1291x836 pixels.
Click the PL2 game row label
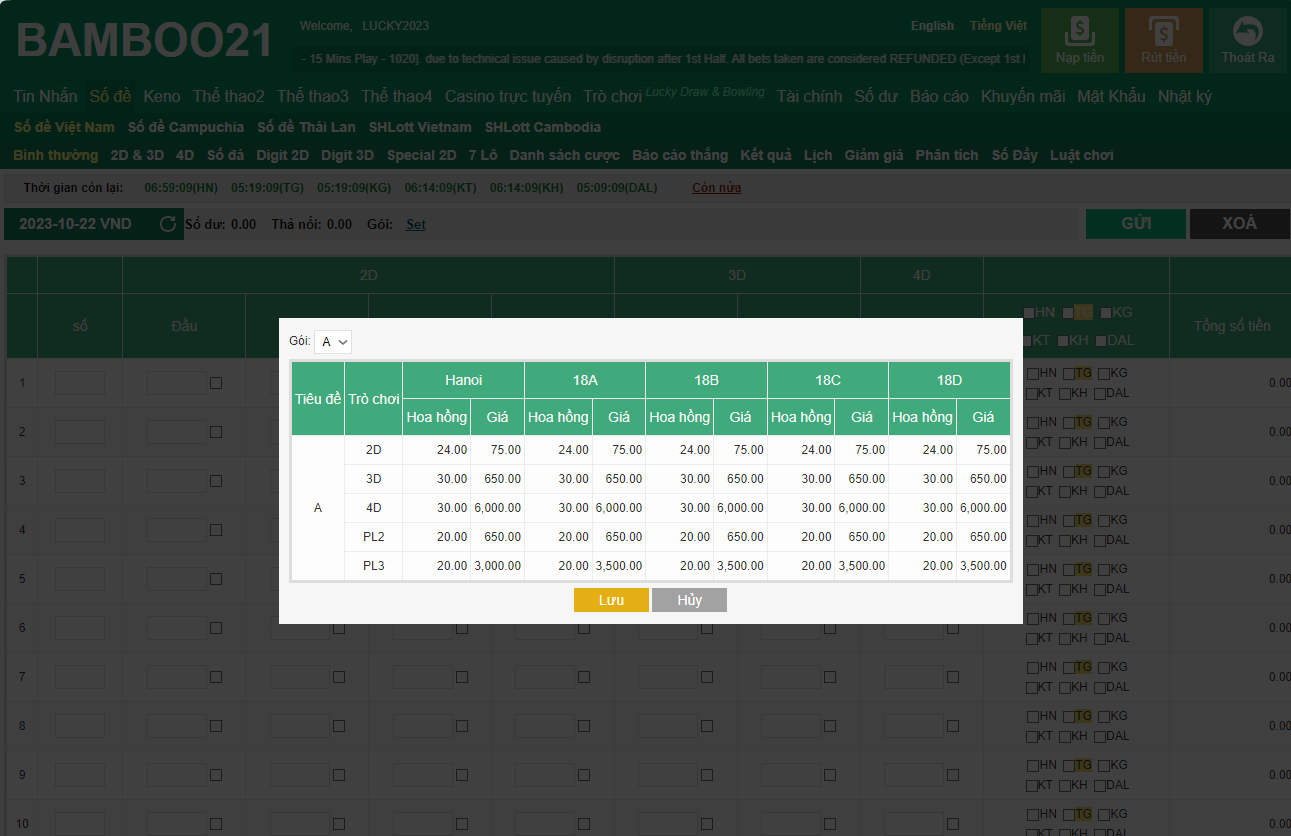(374, 537)
